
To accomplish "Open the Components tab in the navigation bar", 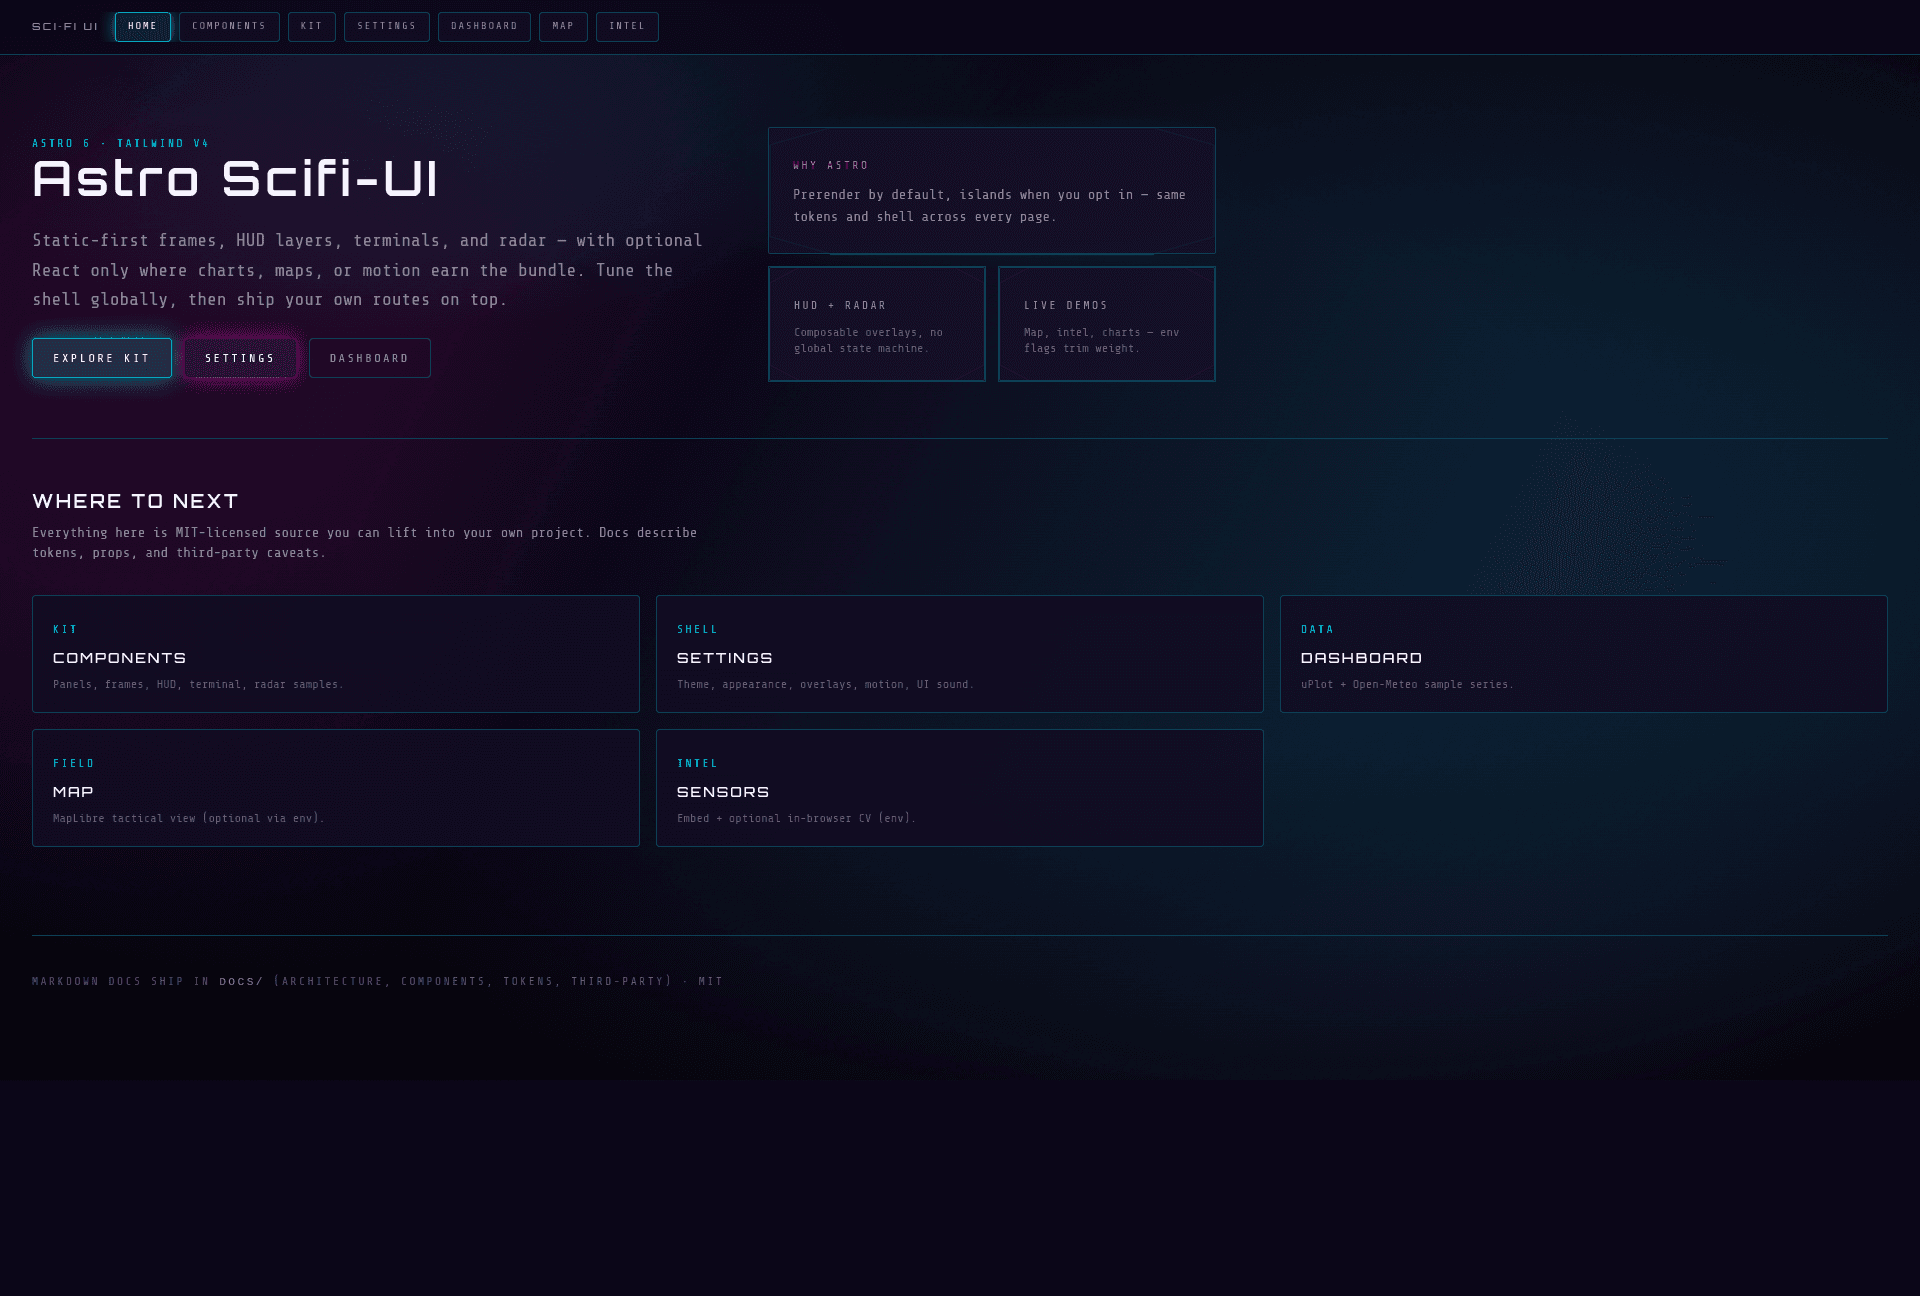I will tap(229, 27).
